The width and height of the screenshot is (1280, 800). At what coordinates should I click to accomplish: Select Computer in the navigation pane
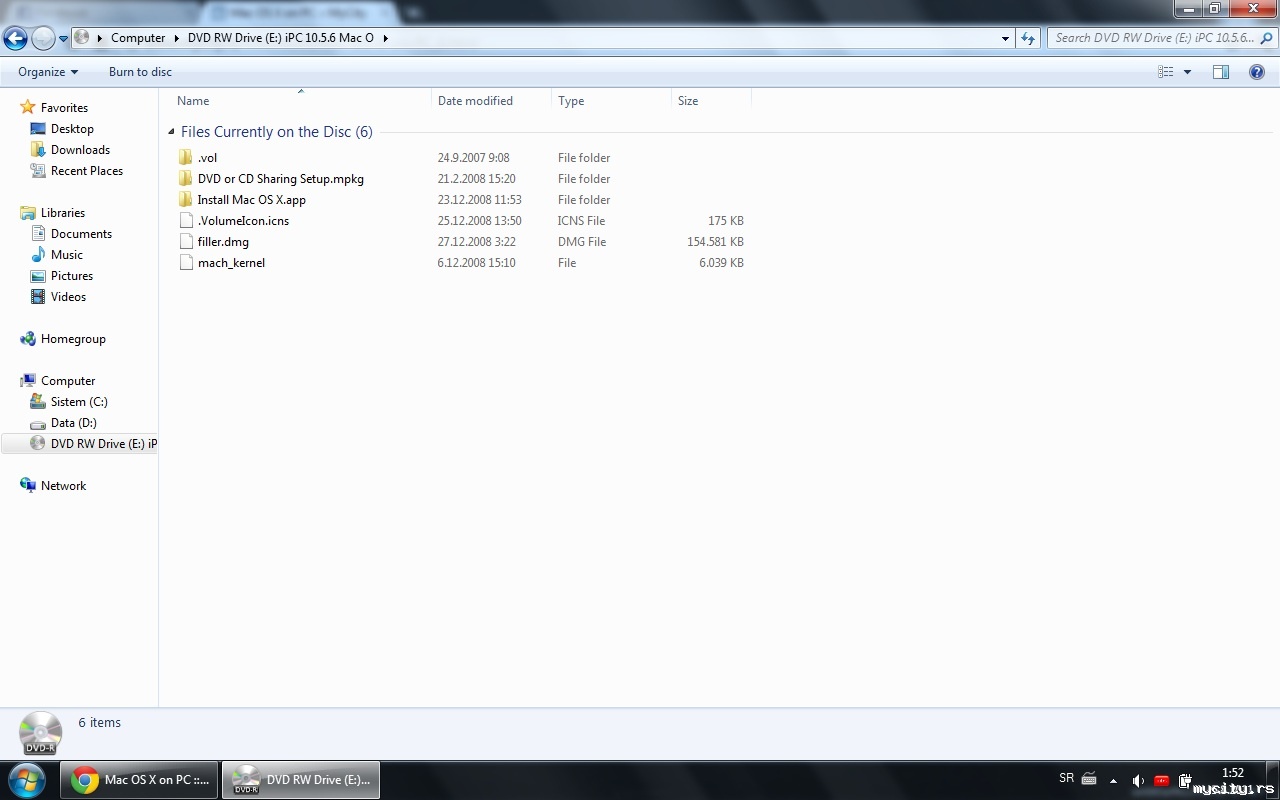pyautogui.click(x=68, y=381)
